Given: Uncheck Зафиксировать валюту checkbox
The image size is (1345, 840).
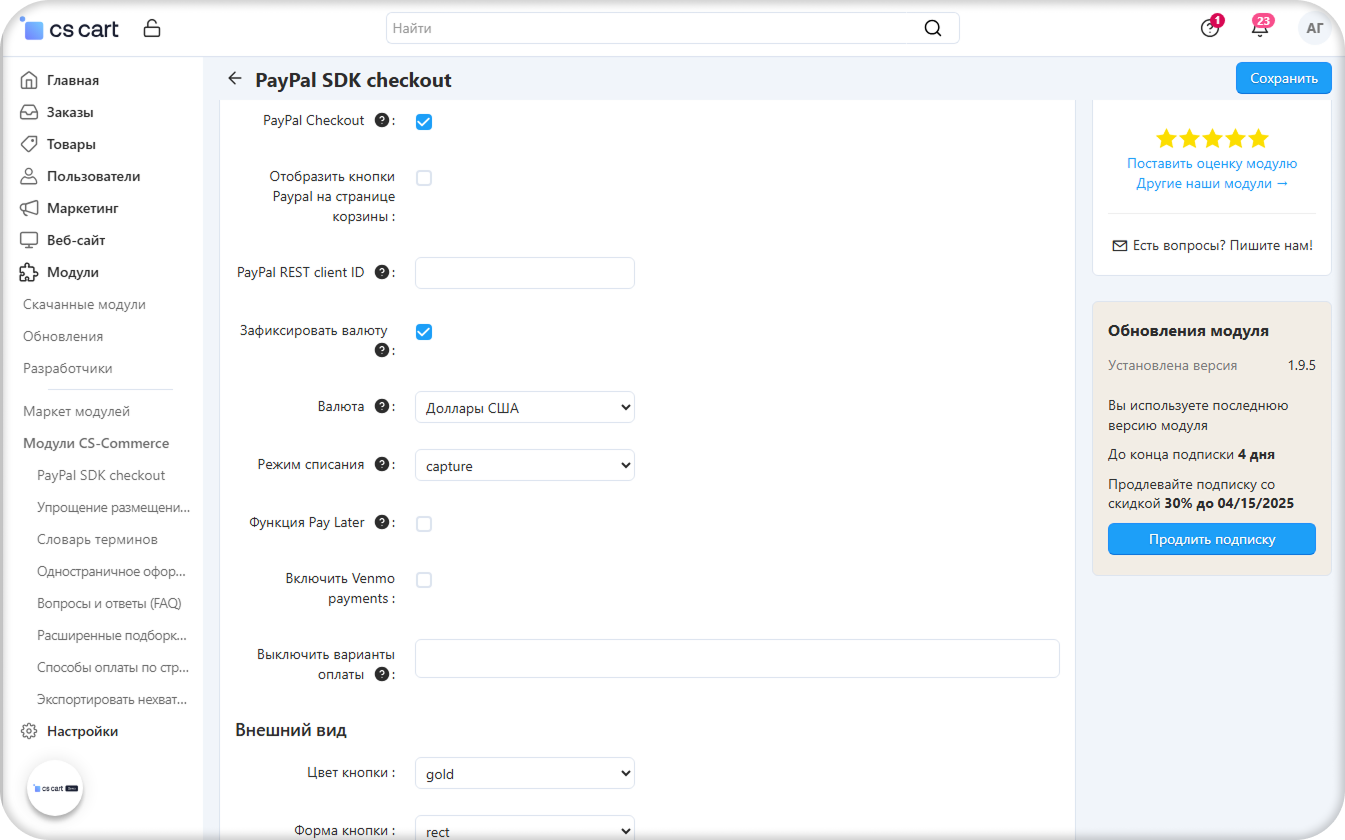Looking at the screenshot, I should (424, 332).
